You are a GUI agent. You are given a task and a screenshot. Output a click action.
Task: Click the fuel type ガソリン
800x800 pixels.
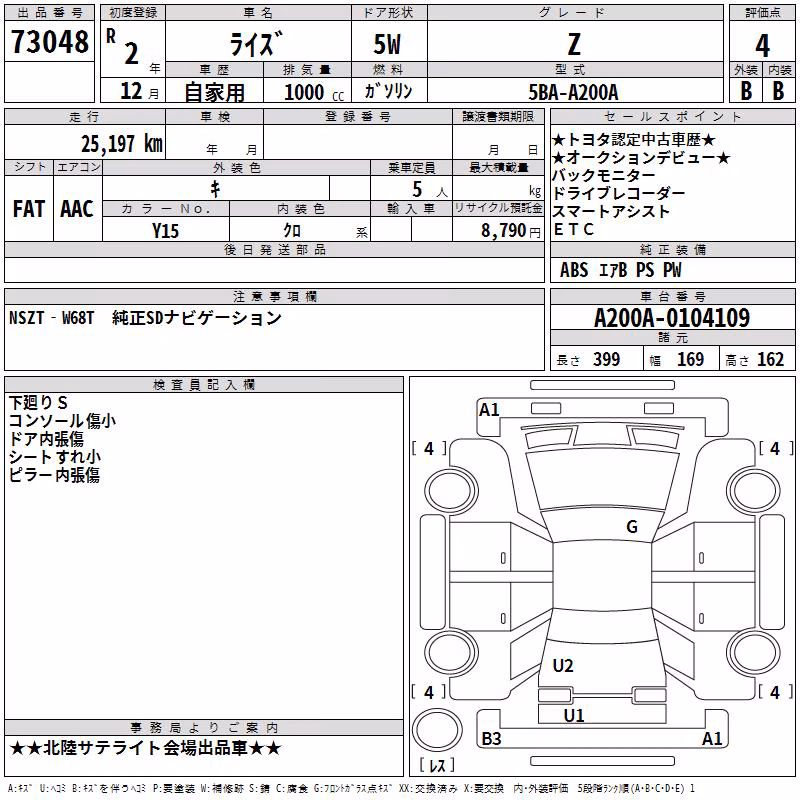point(388,91)
